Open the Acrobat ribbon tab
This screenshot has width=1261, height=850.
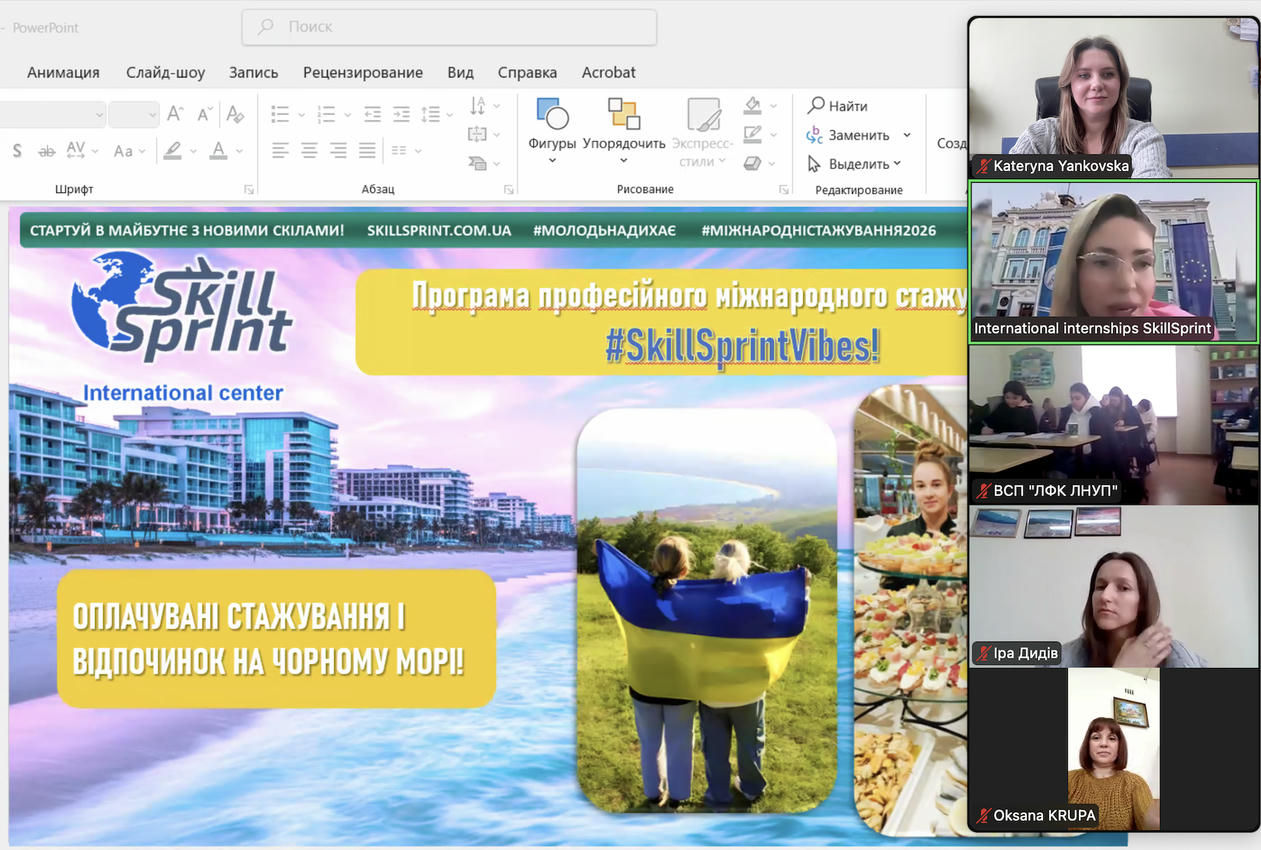pyautogui.click(x=608, y=72)
